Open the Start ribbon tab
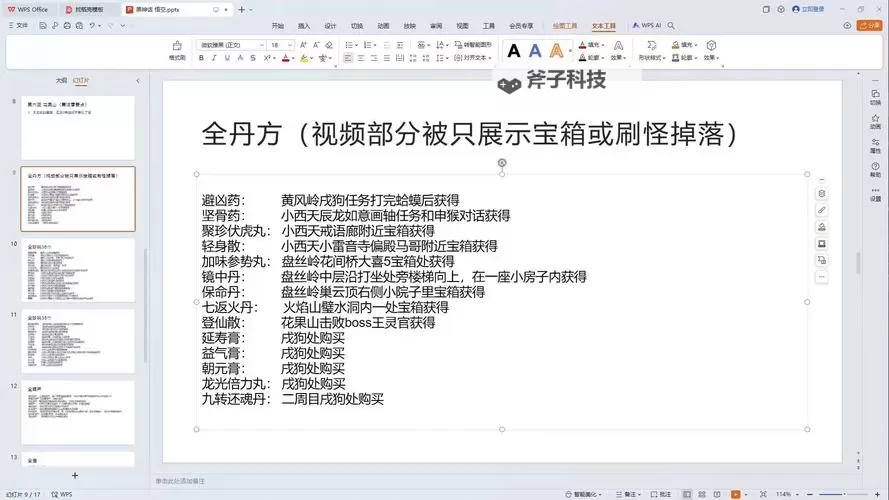This screenshot has width=889, height=500. pos(277,26)
